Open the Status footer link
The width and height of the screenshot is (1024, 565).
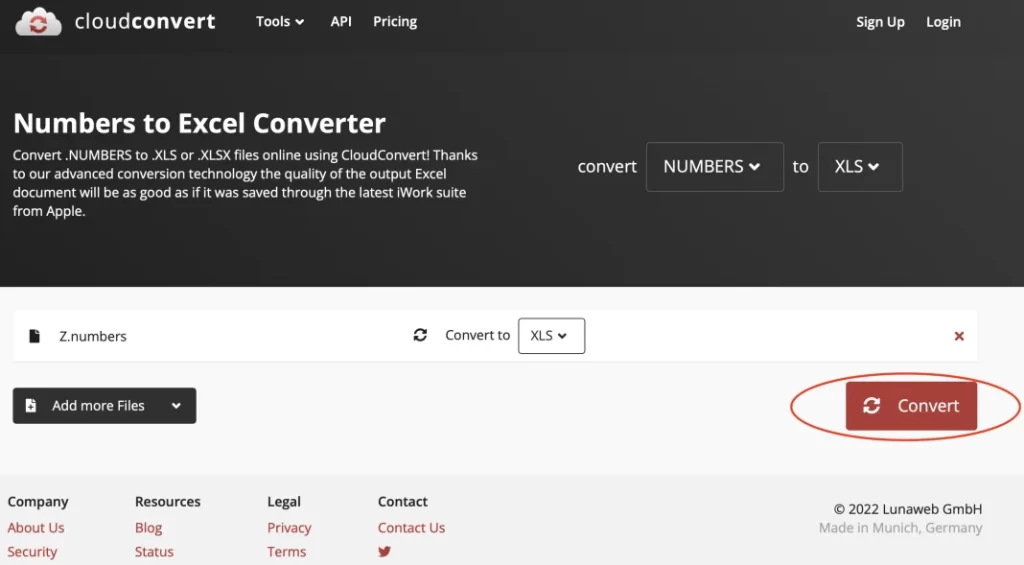tap(154, 552)
